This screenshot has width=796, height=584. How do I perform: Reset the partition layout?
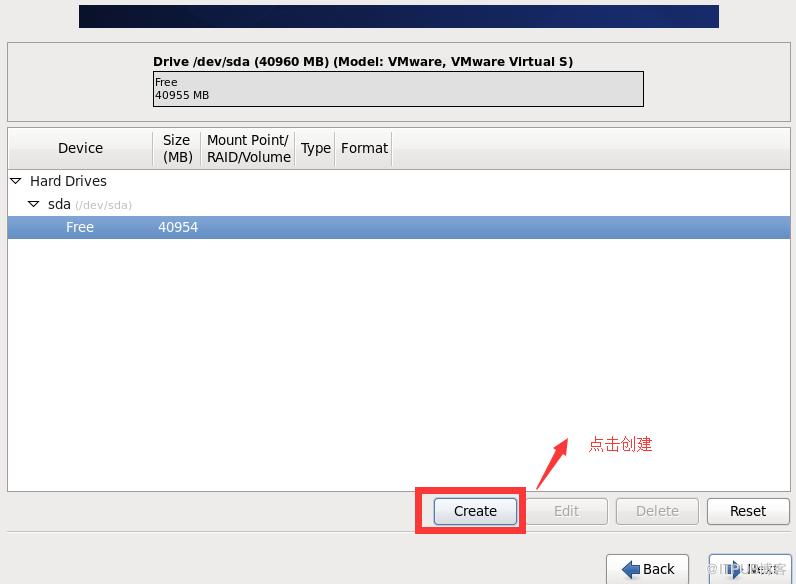[x=748, y=511]
